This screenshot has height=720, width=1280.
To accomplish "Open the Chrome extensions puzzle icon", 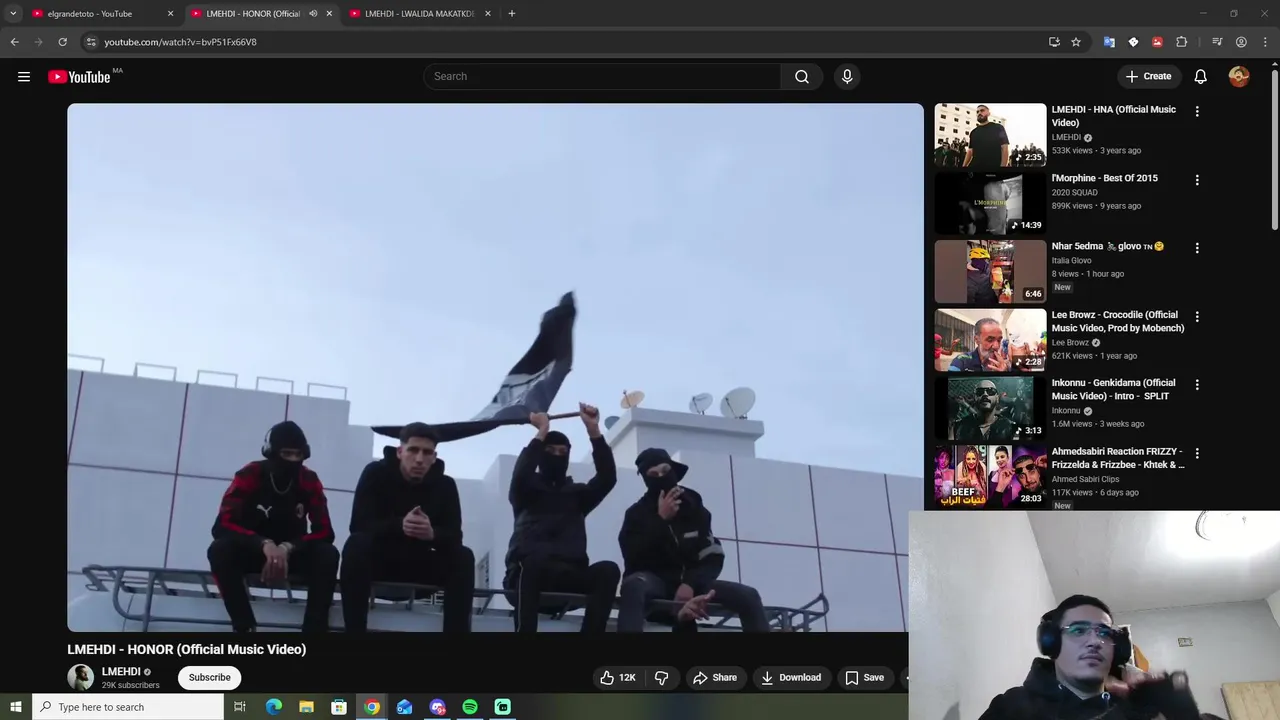I will (1181, 42).
